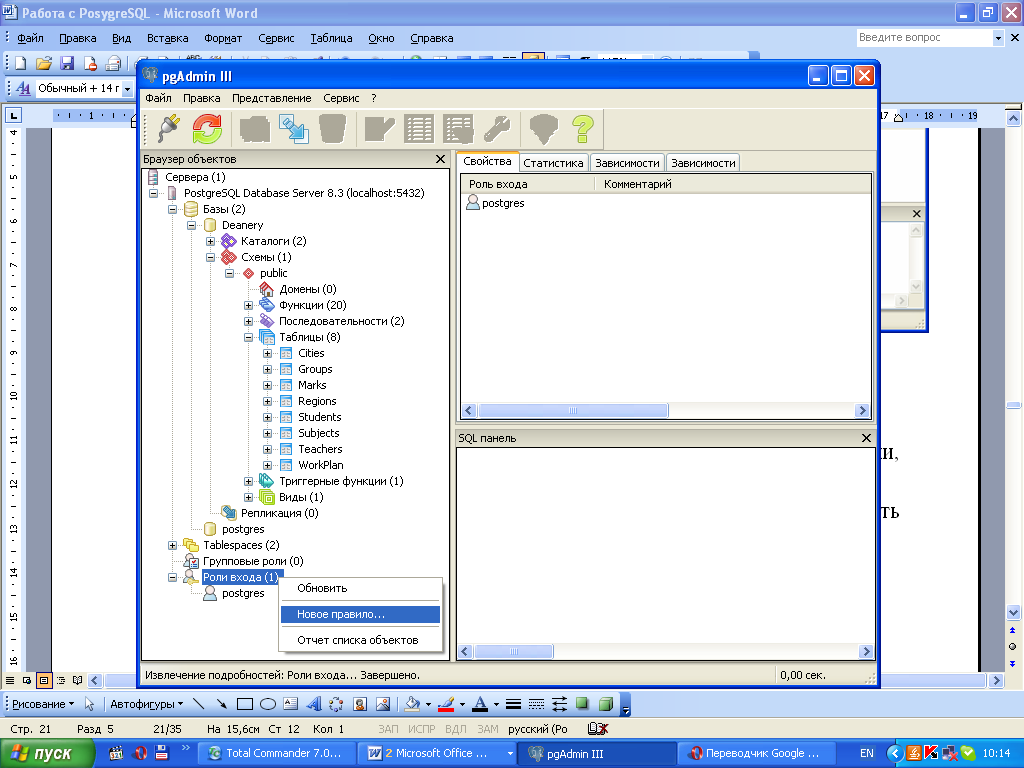Screen dimensions: 1024x768
Task: Open Word Таблица menu
Action: (331, 38)
